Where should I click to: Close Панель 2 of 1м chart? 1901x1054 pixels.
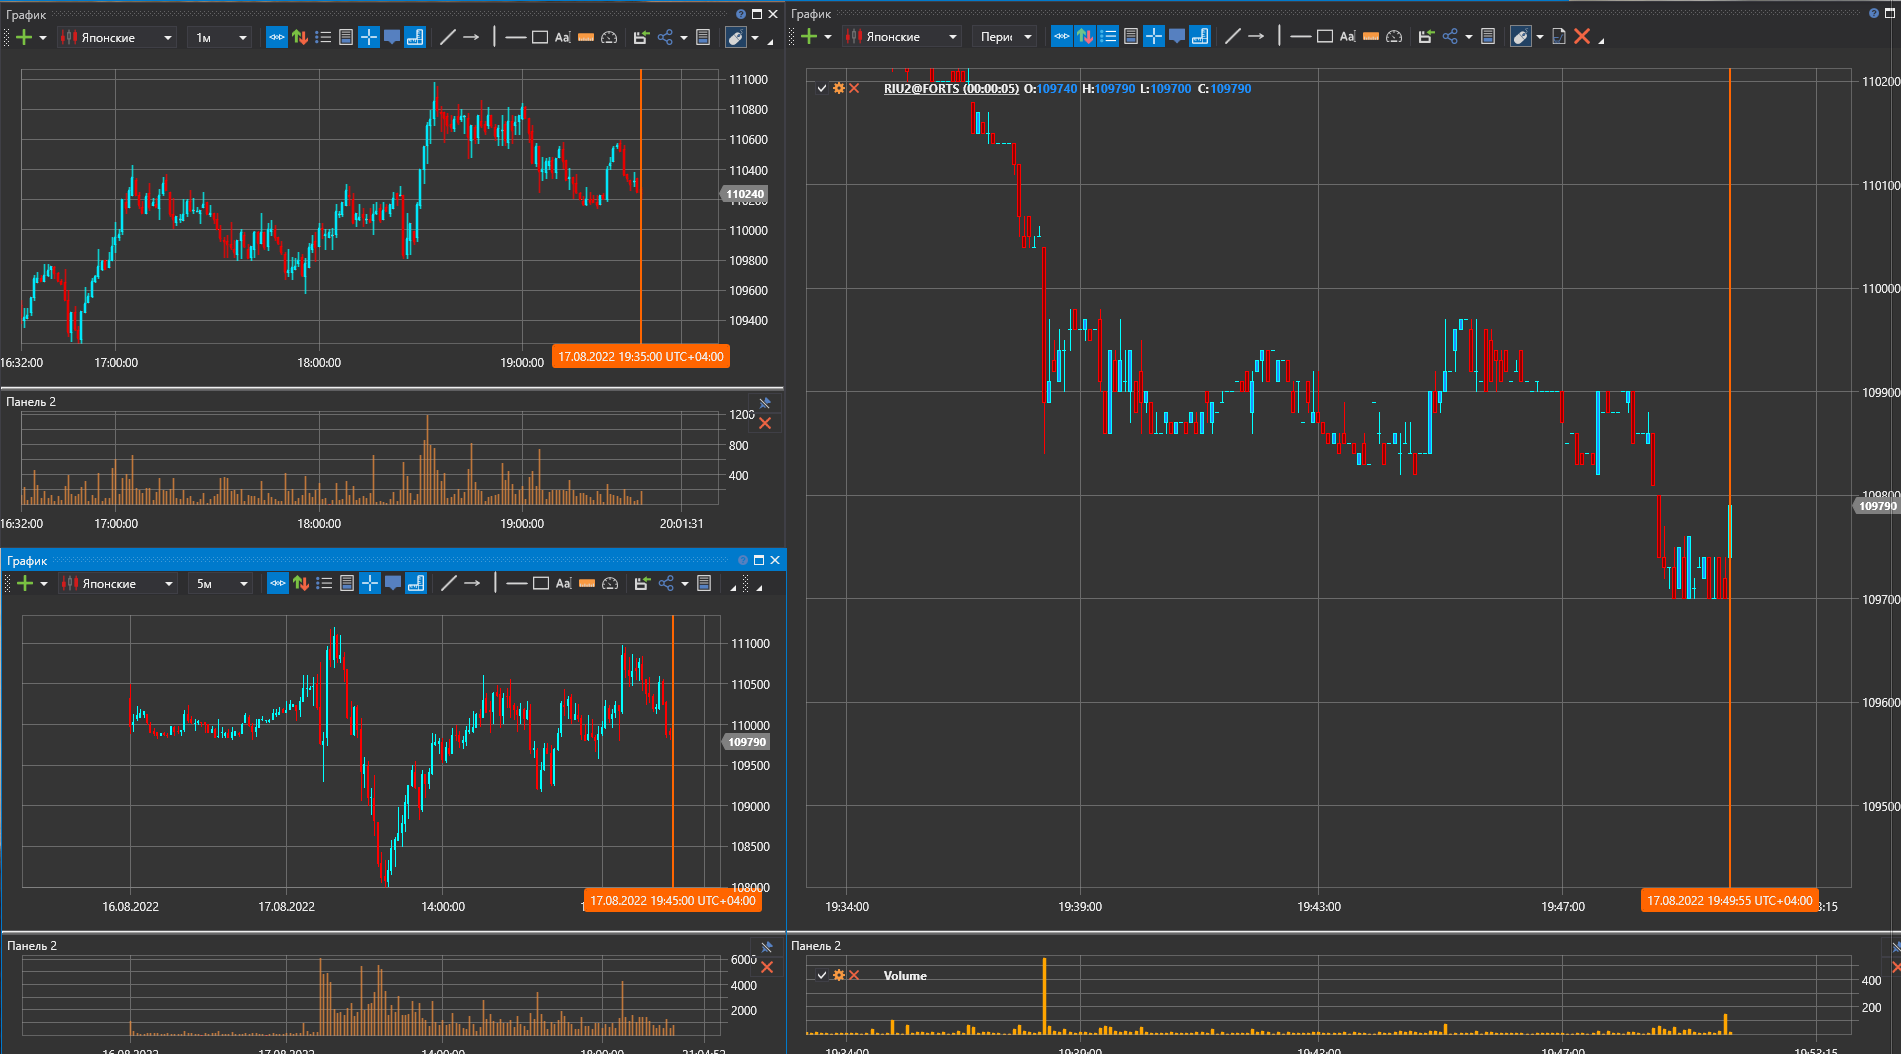(765, 423)
